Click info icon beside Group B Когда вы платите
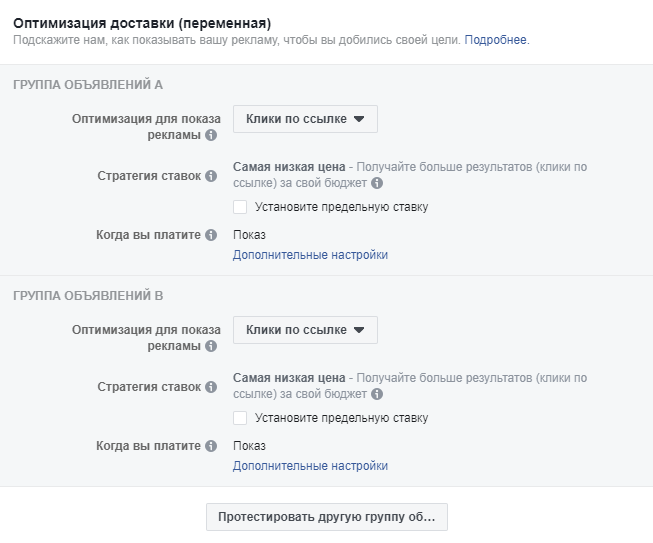Image resolution: width=653 pixels, height=543 pixels. [x=211, y=446]
